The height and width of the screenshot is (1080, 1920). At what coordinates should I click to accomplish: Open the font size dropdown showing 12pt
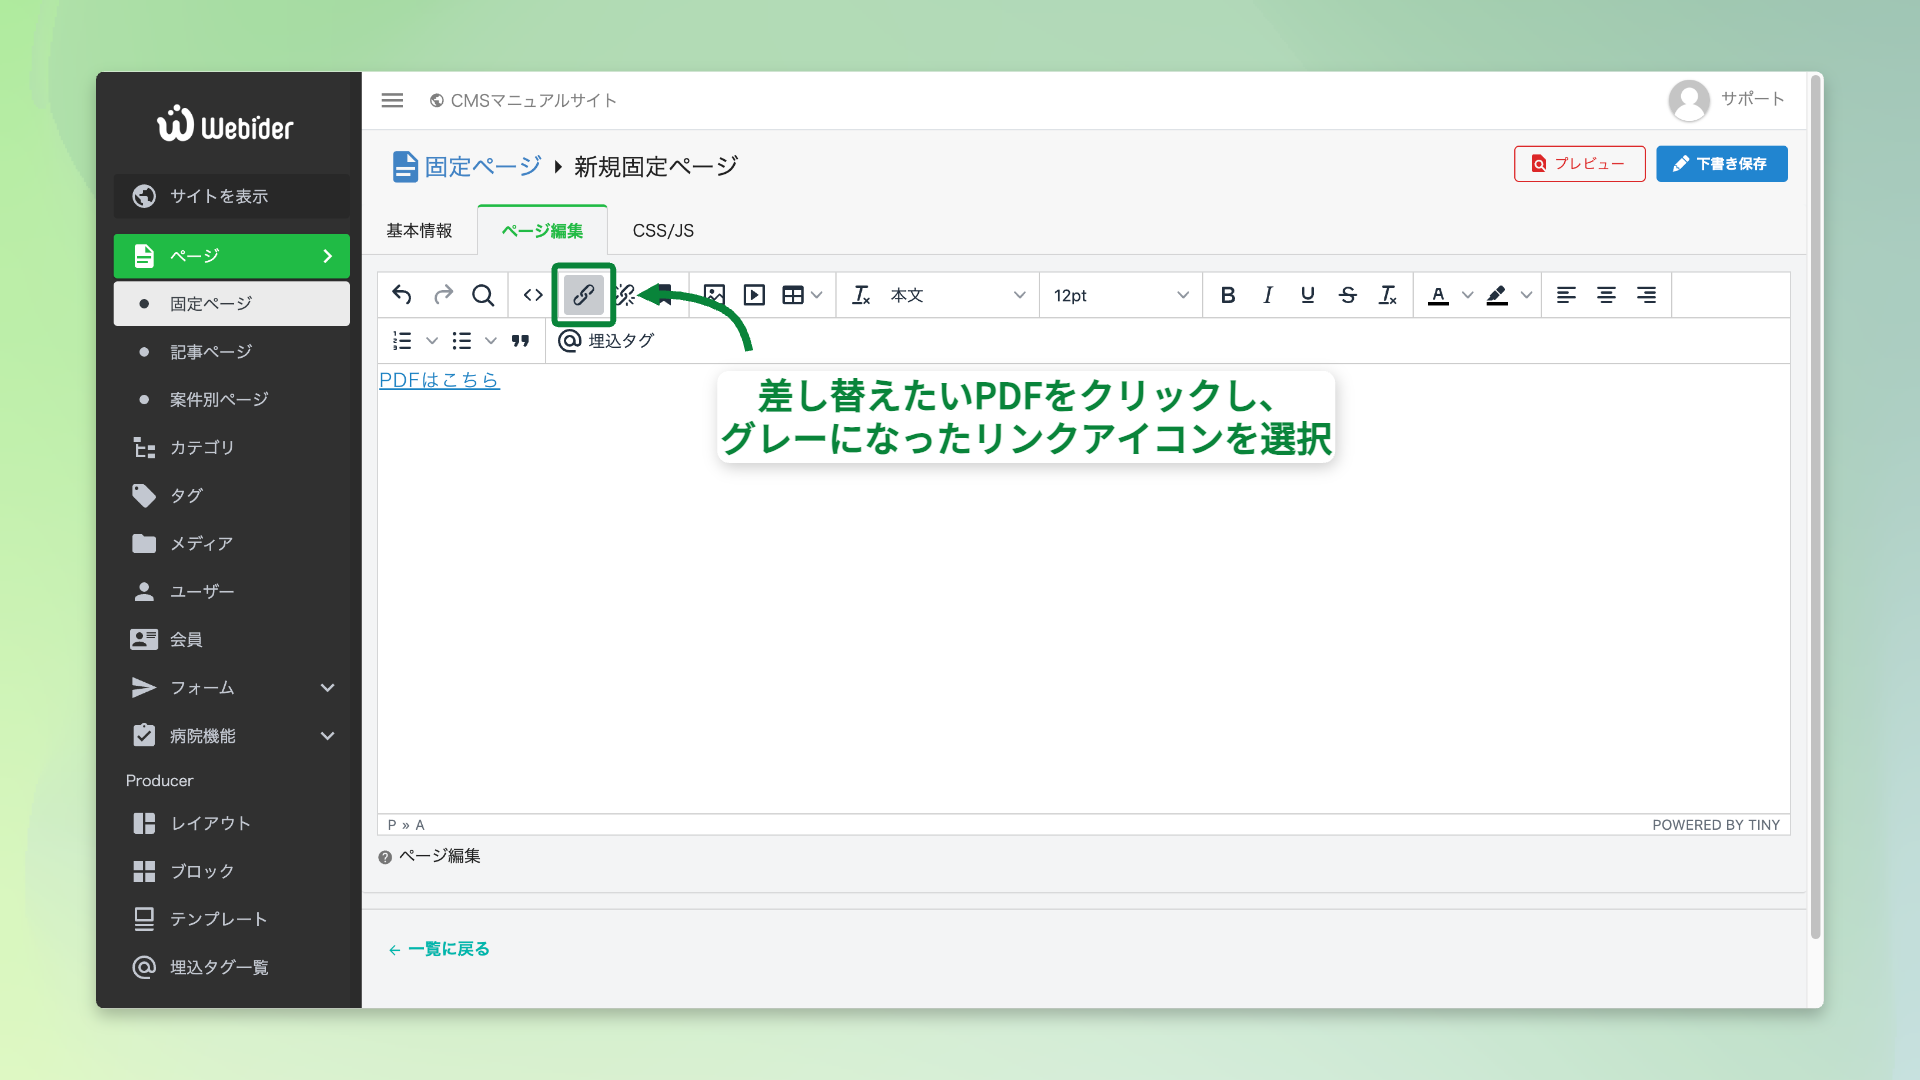[1120, 295]
